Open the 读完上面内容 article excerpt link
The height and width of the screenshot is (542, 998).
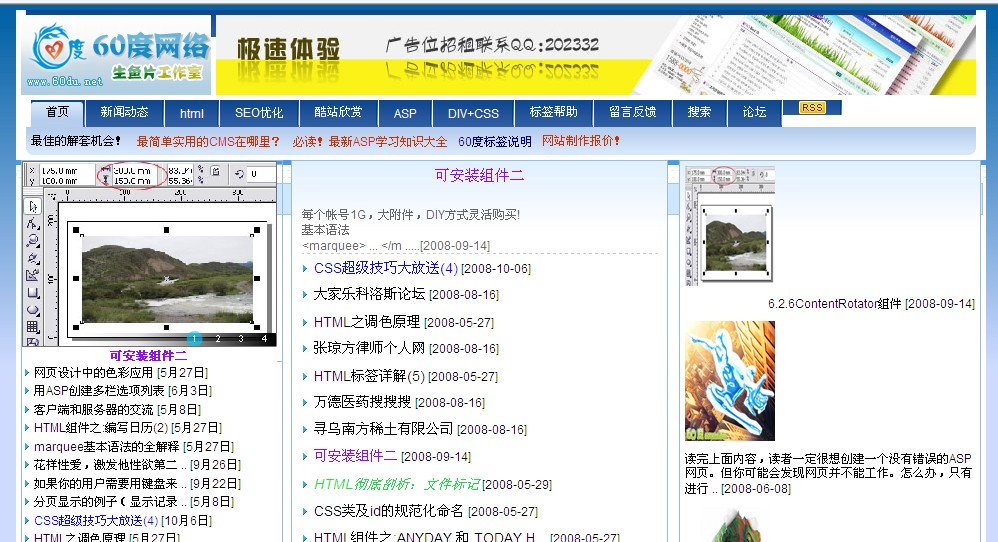[828, 473]
